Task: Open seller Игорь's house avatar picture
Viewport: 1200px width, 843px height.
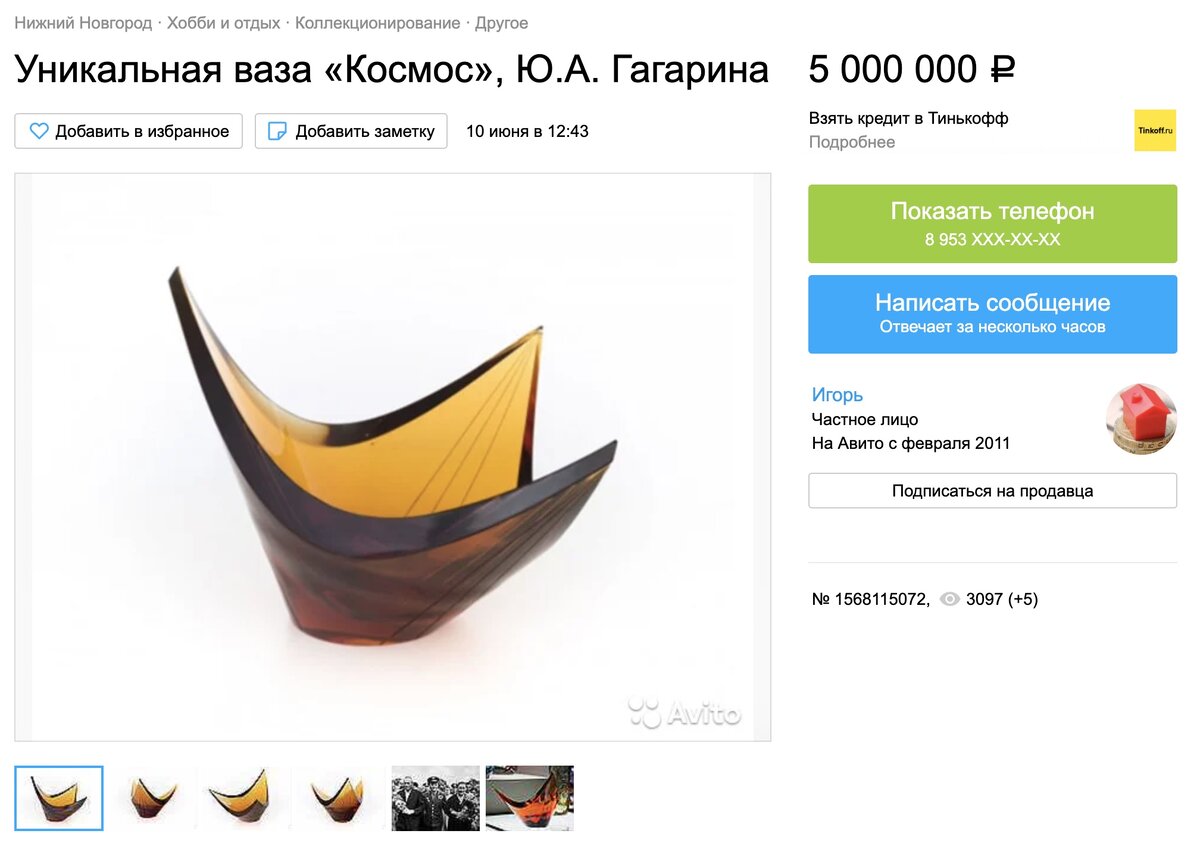Action: pos(1141,419)
